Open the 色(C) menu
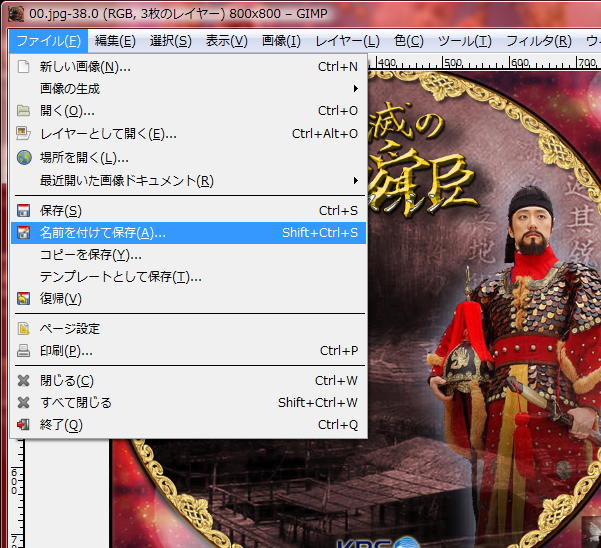Image resolution: width=601 pixels, height=548 pixels. pyautogui.click(x=409, y=41)
